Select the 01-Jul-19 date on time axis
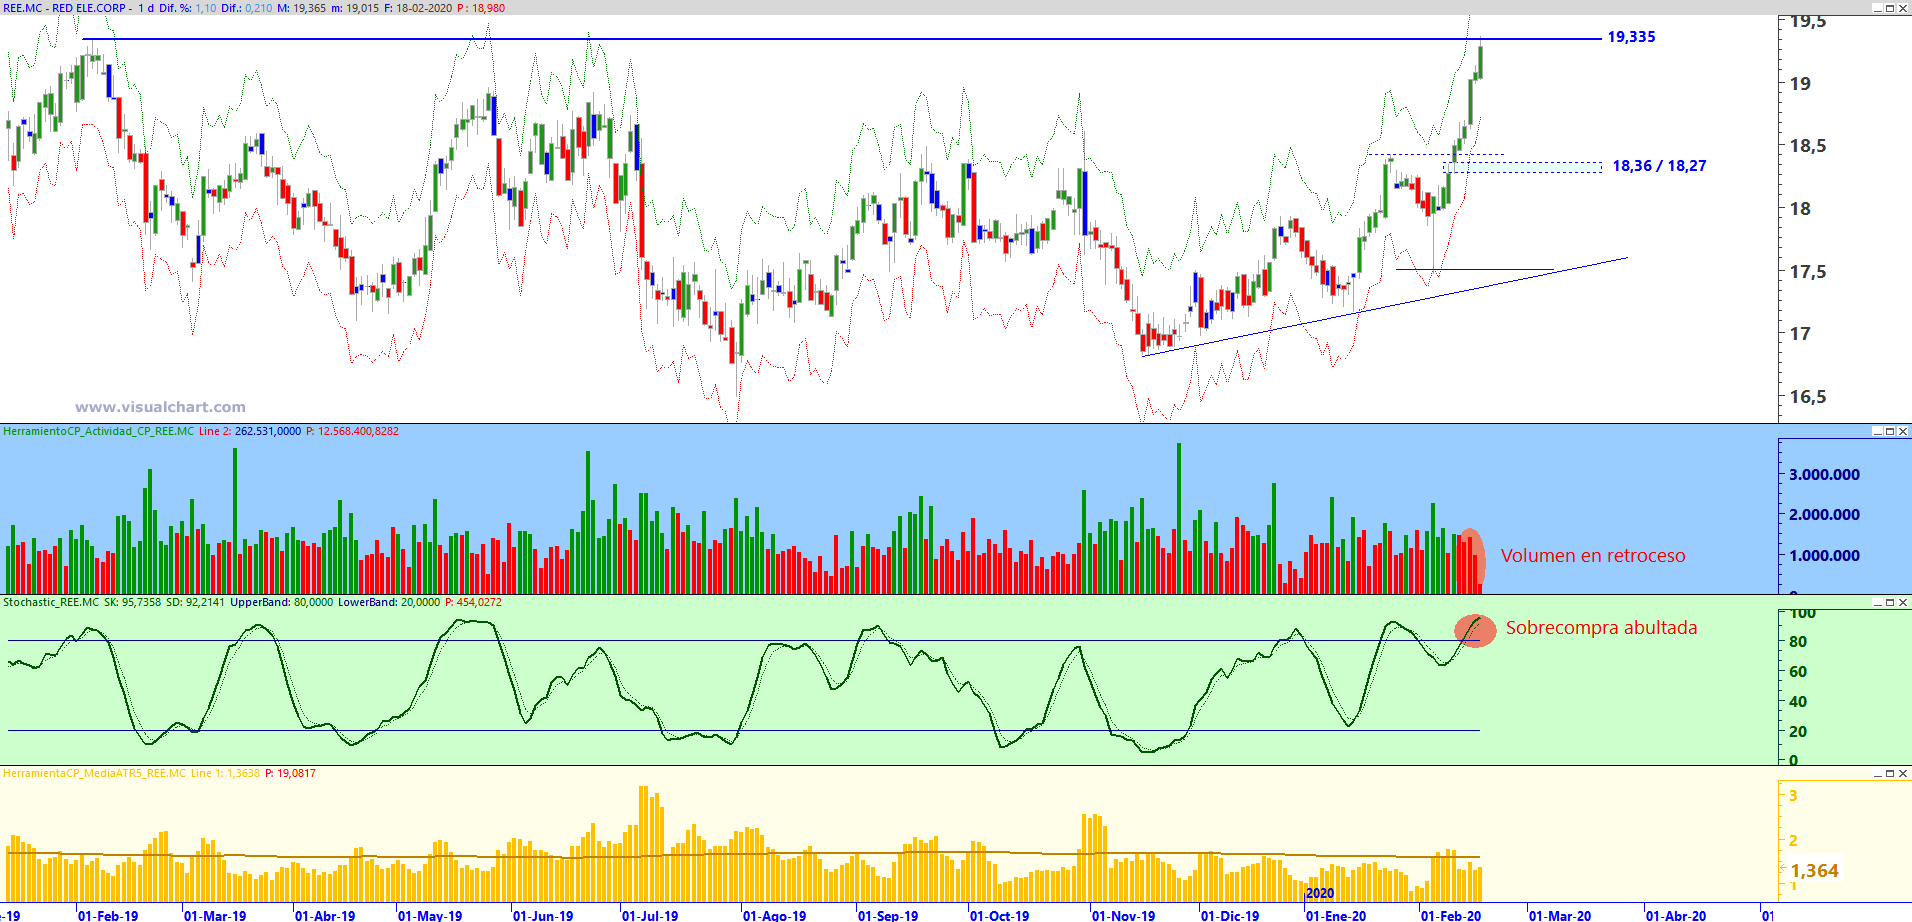The height and width of the screenshot is (922, 1912). coord(650,915)
